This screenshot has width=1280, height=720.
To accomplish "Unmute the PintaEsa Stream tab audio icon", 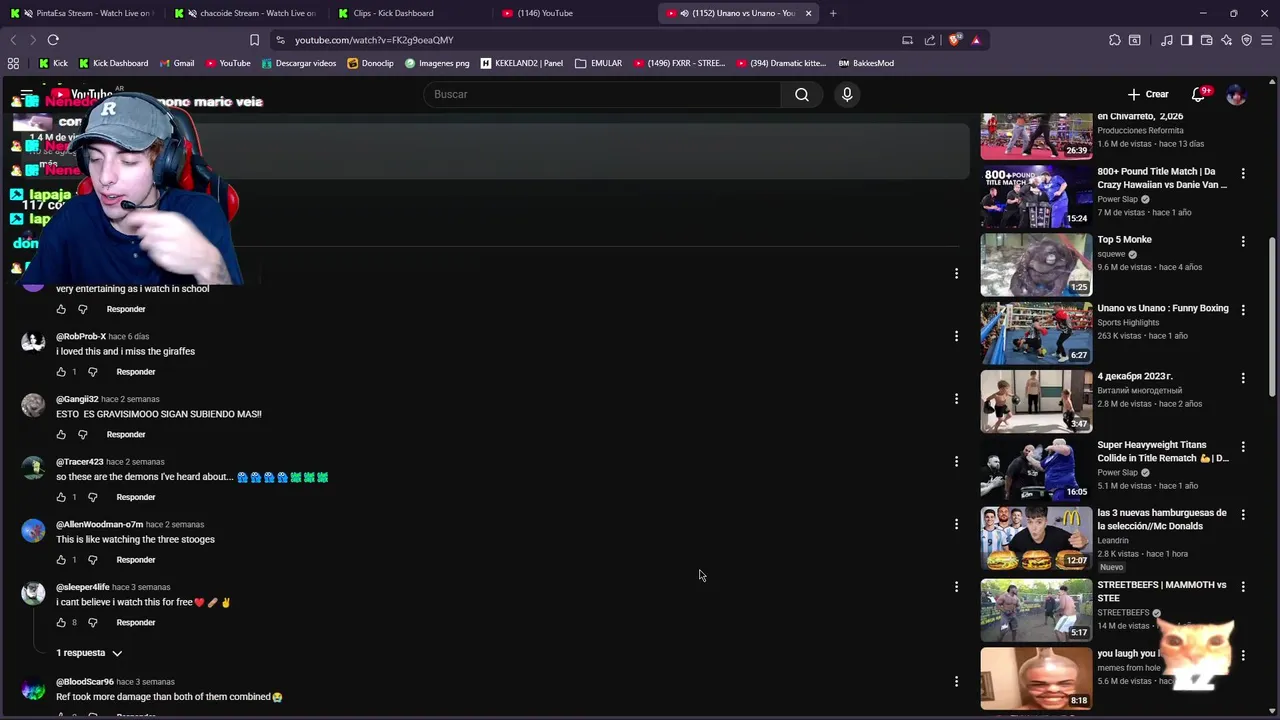I will [x=28, y=13].
